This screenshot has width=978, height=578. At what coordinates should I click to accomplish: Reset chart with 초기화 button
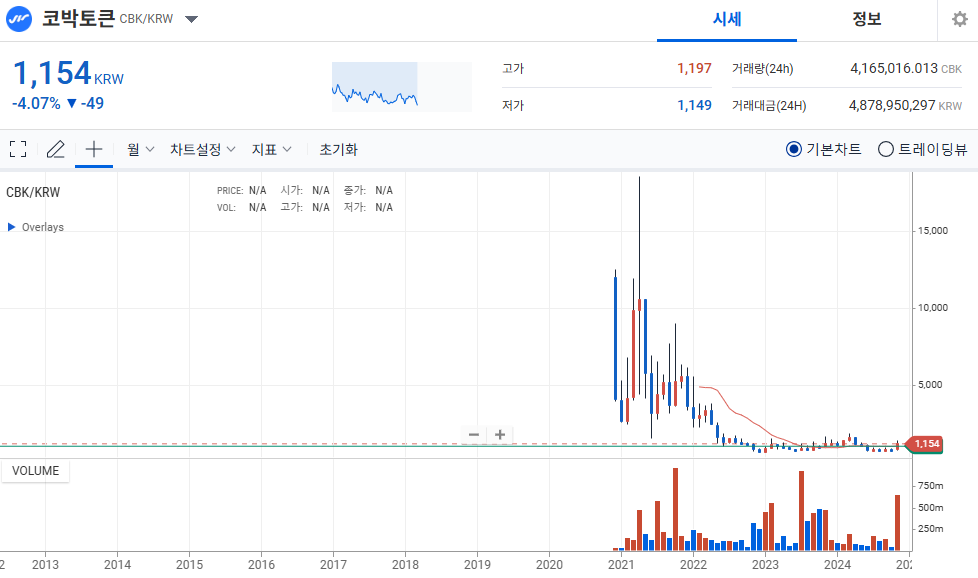[339, 149]
